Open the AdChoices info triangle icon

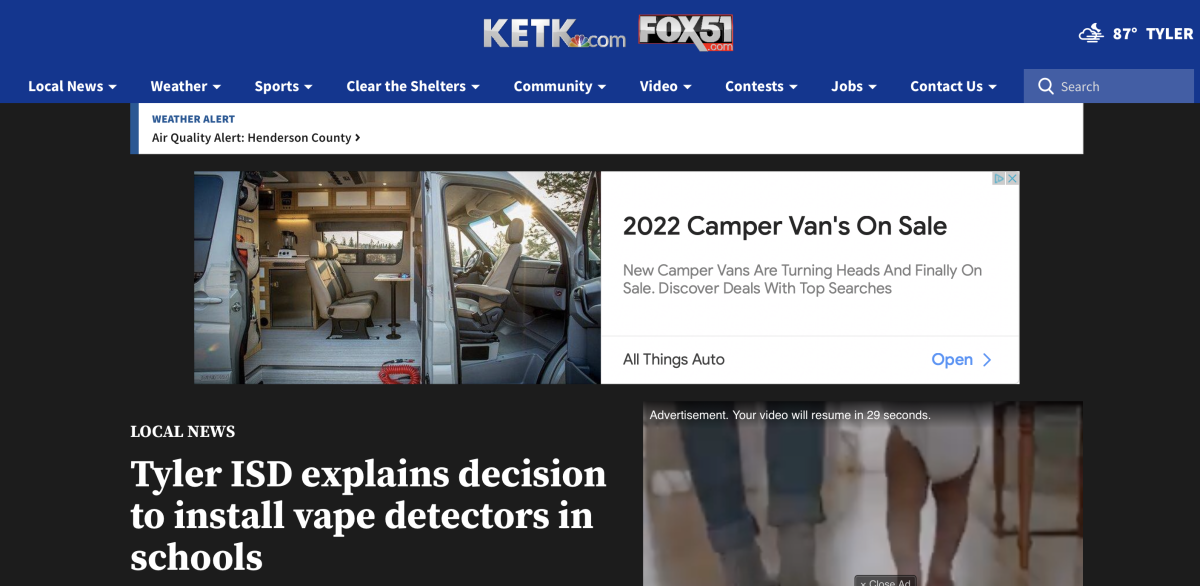click(x=999, y=178)
